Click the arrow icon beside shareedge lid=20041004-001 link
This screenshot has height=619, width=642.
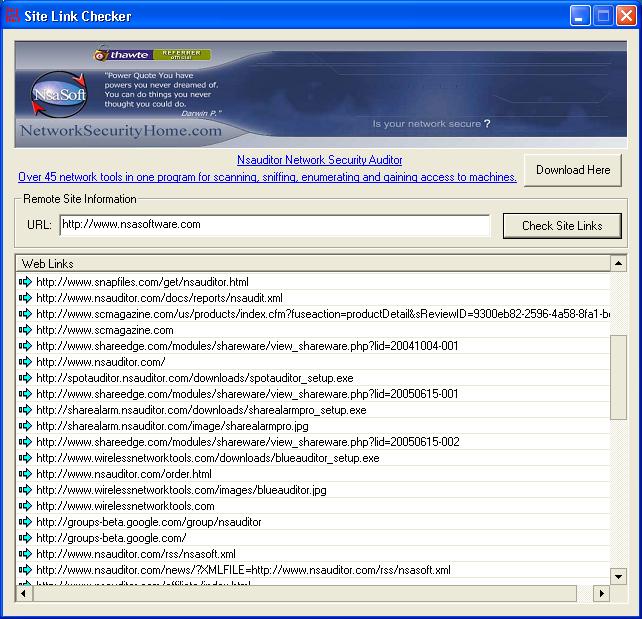pyautogui.click(x=25, y=346)
